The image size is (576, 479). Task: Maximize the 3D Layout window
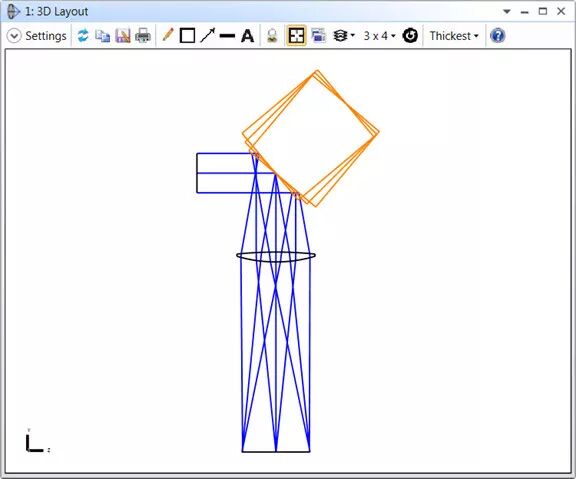coord(543,11)
